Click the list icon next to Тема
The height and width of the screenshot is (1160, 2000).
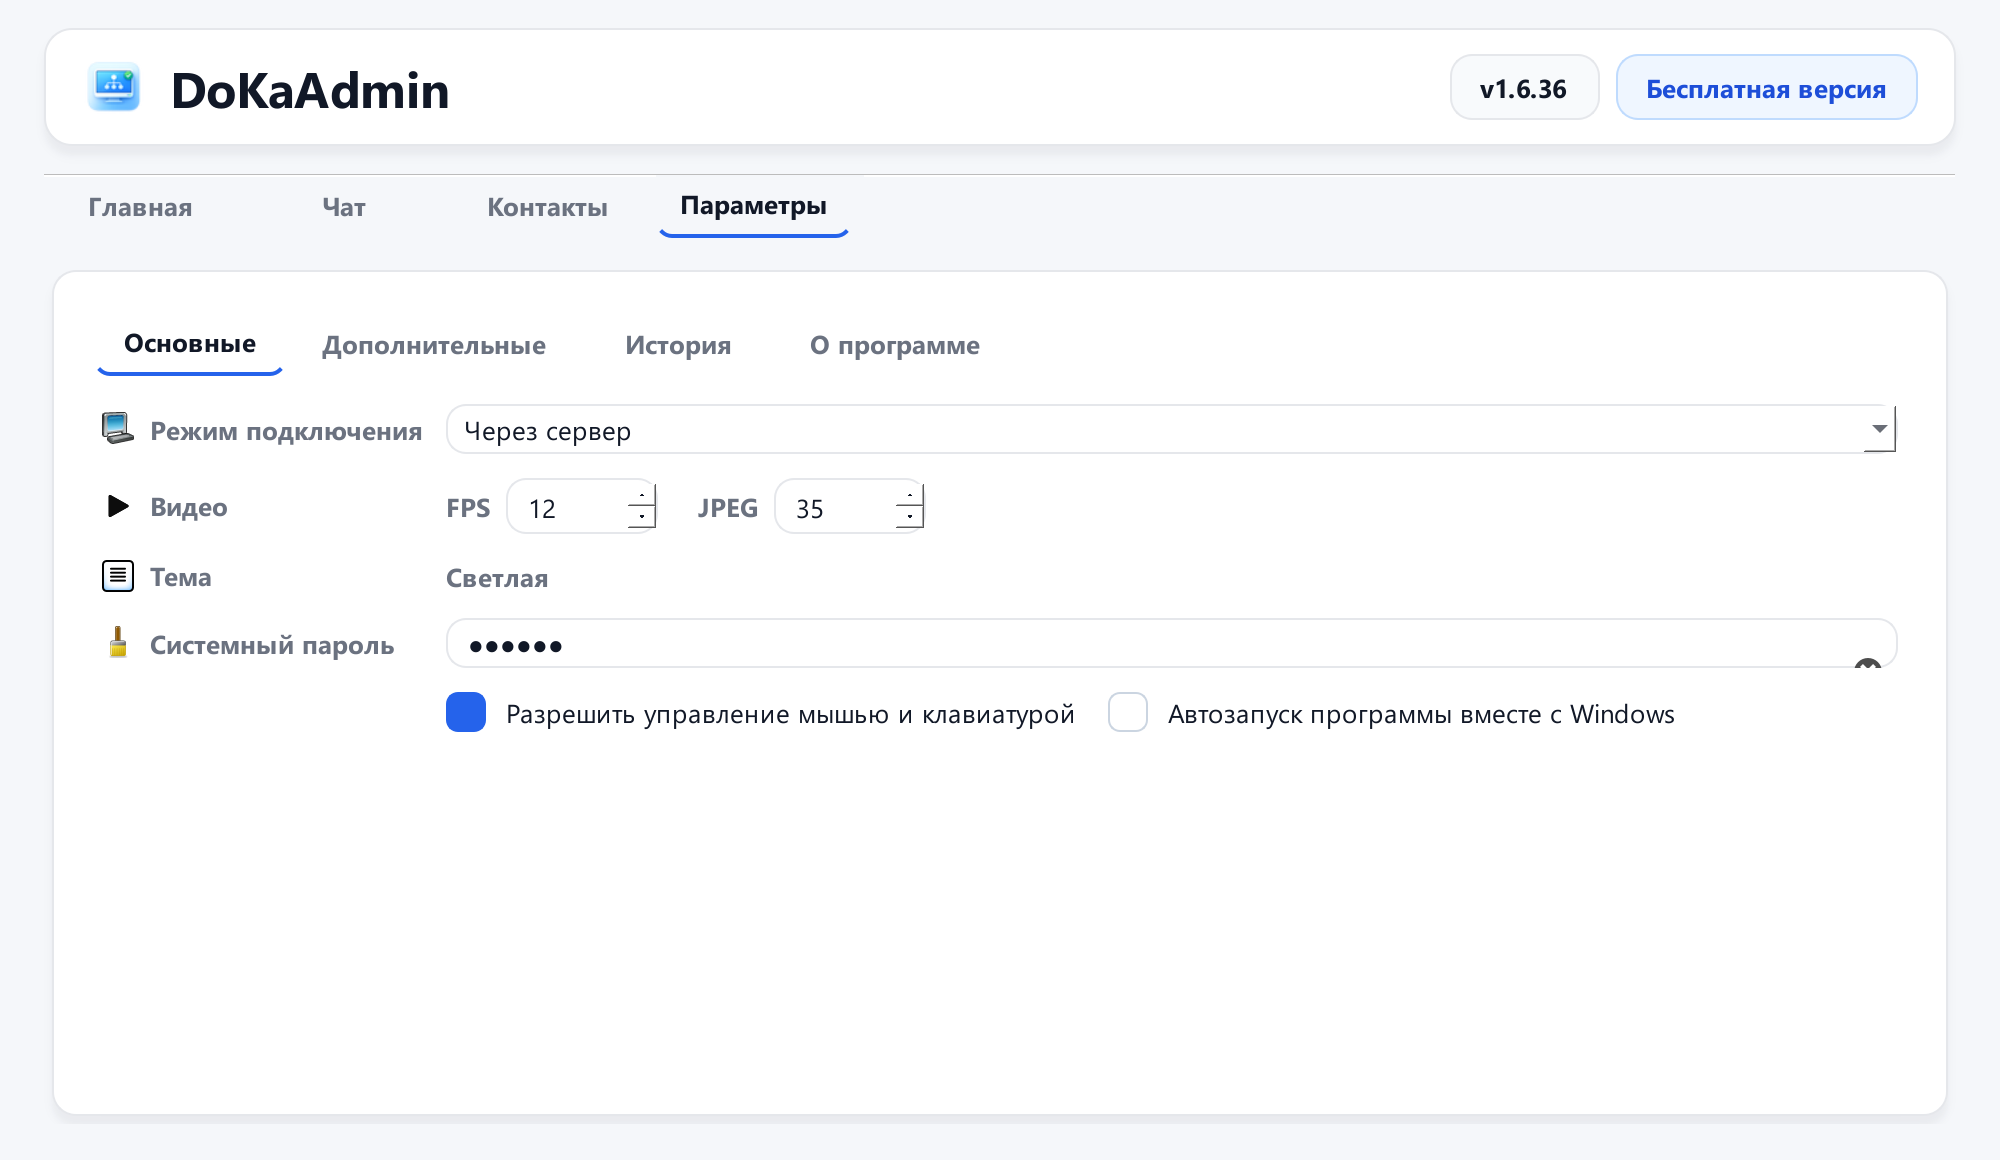(118, 576)
